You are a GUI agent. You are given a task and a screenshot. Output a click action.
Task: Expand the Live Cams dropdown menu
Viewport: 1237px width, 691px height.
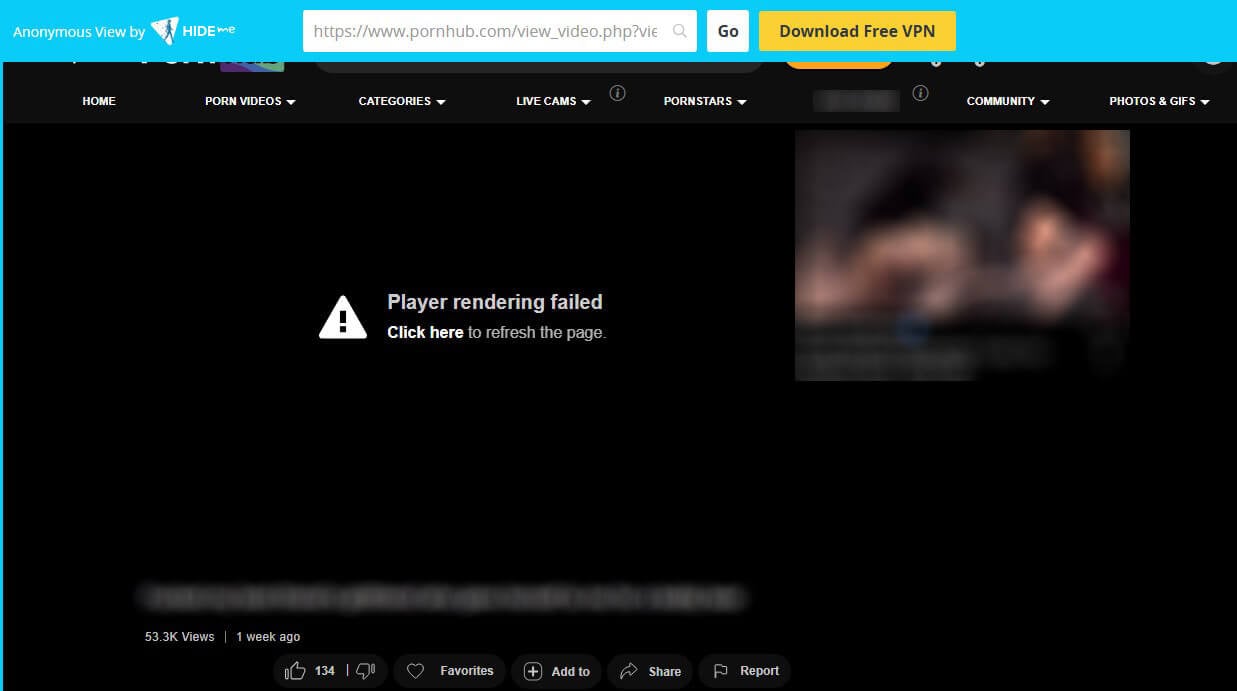pyautogui.click(x=553, y=101)
